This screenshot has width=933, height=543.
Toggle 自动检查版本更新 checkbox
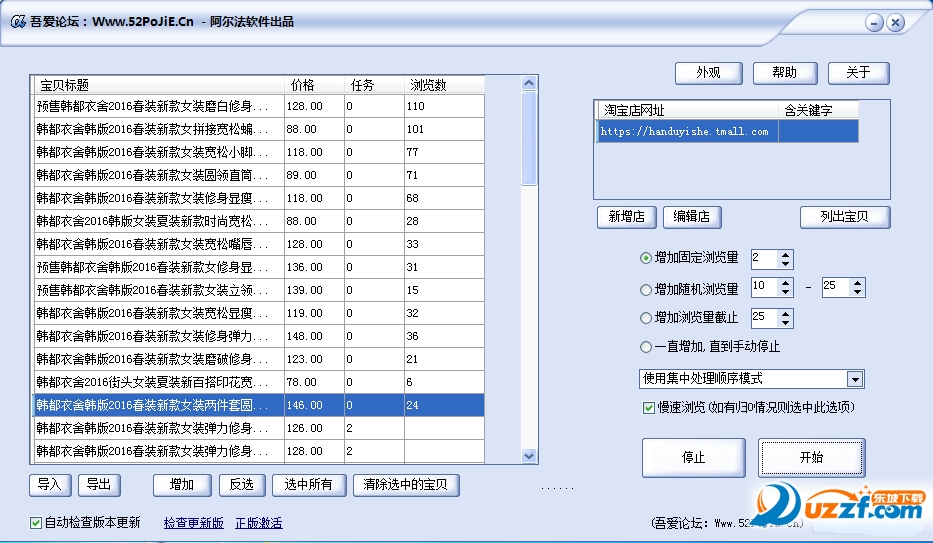36,523
